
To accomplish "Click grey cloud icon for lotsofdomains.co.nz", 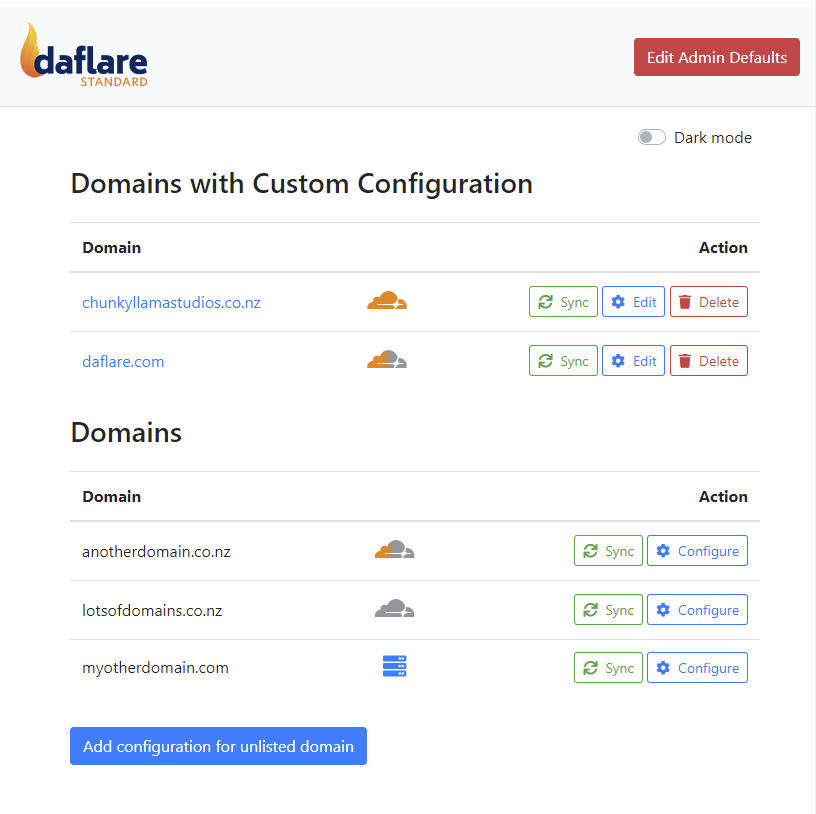I will (394, 608).
